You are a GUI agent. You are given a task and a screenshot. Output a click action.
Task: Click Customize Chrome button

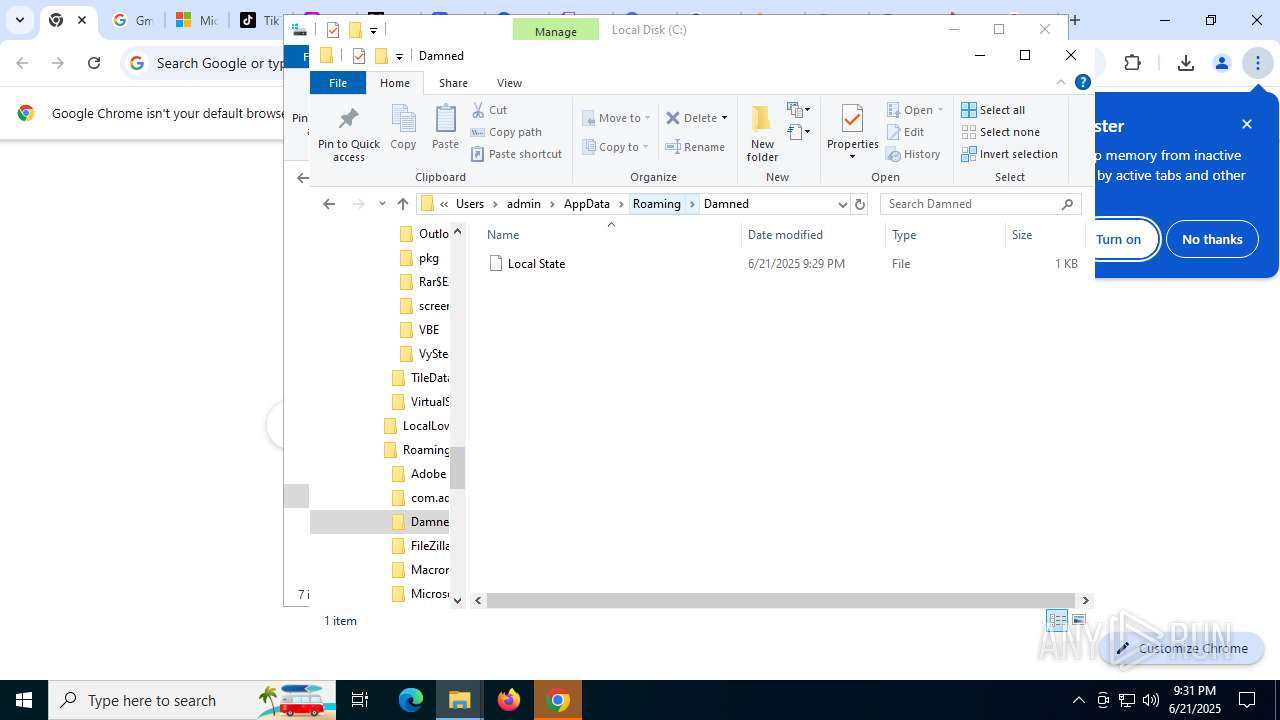click(1181, 648)
